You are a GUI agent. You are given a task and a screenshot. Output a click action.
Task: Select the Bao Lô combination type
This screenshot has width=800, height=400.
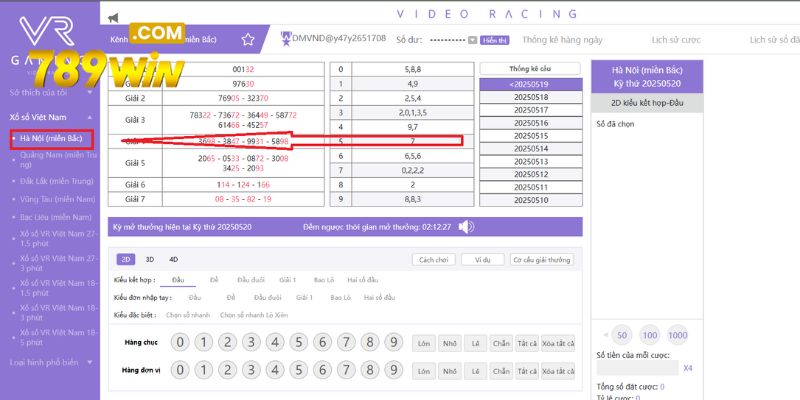click(x=324, y=280)
